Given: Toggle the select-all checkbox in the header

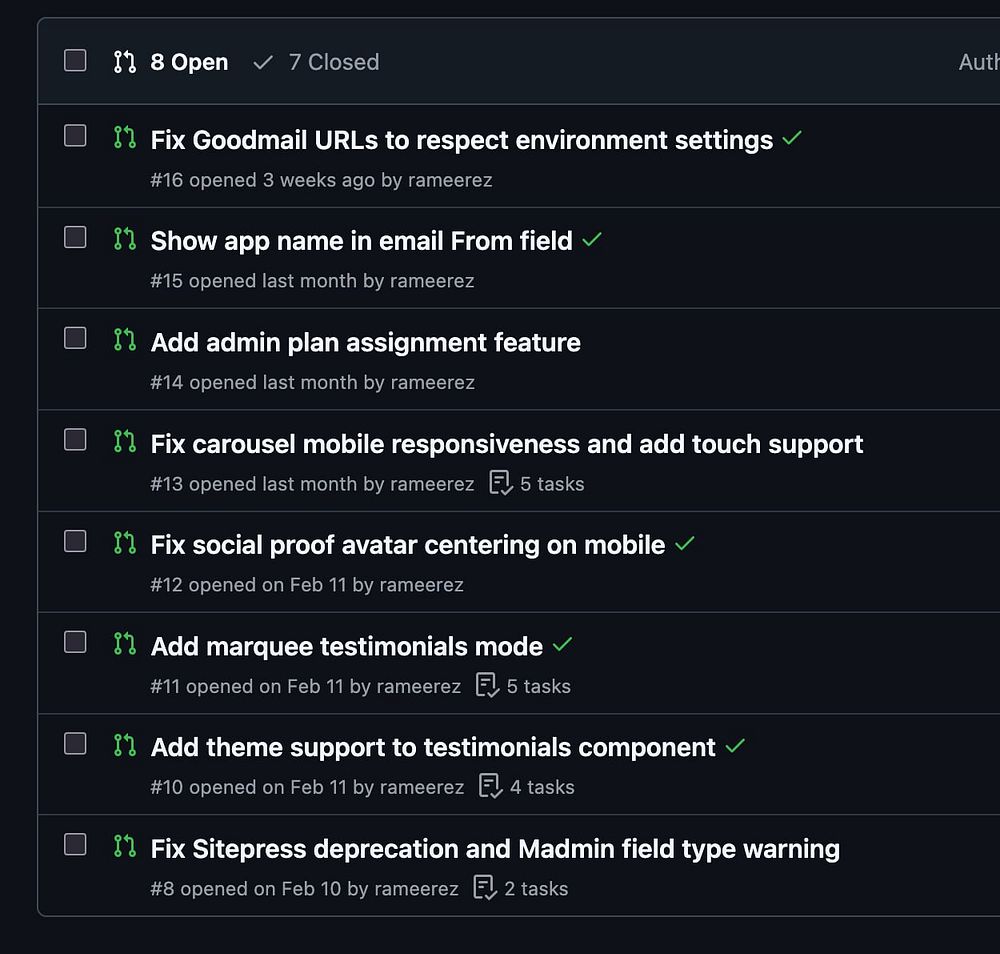Looking at the screenshot, I should click(x=75, y=61).
